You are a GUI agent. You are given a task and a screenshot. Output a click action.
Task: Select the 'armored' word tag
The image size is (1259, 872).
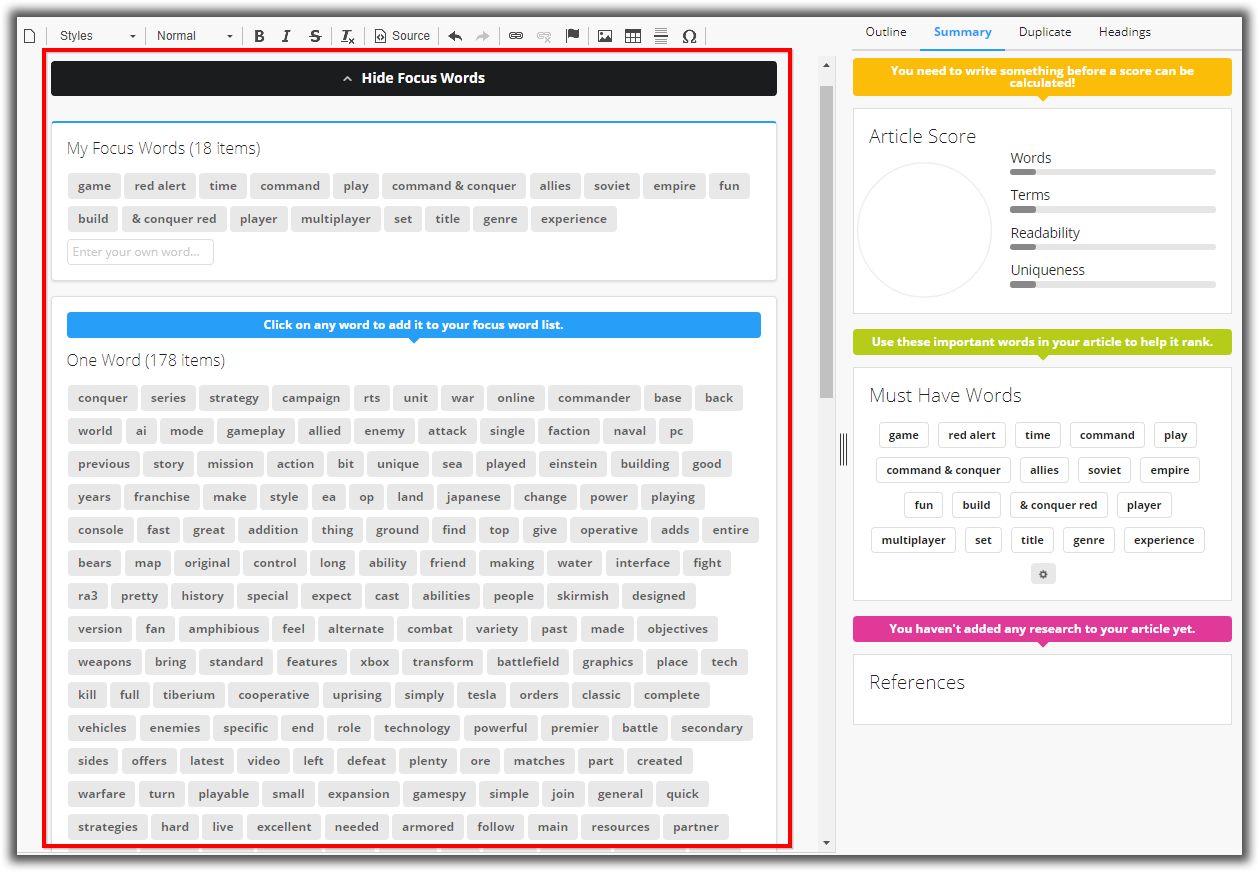pyautogui.click(x=428, y=827)
